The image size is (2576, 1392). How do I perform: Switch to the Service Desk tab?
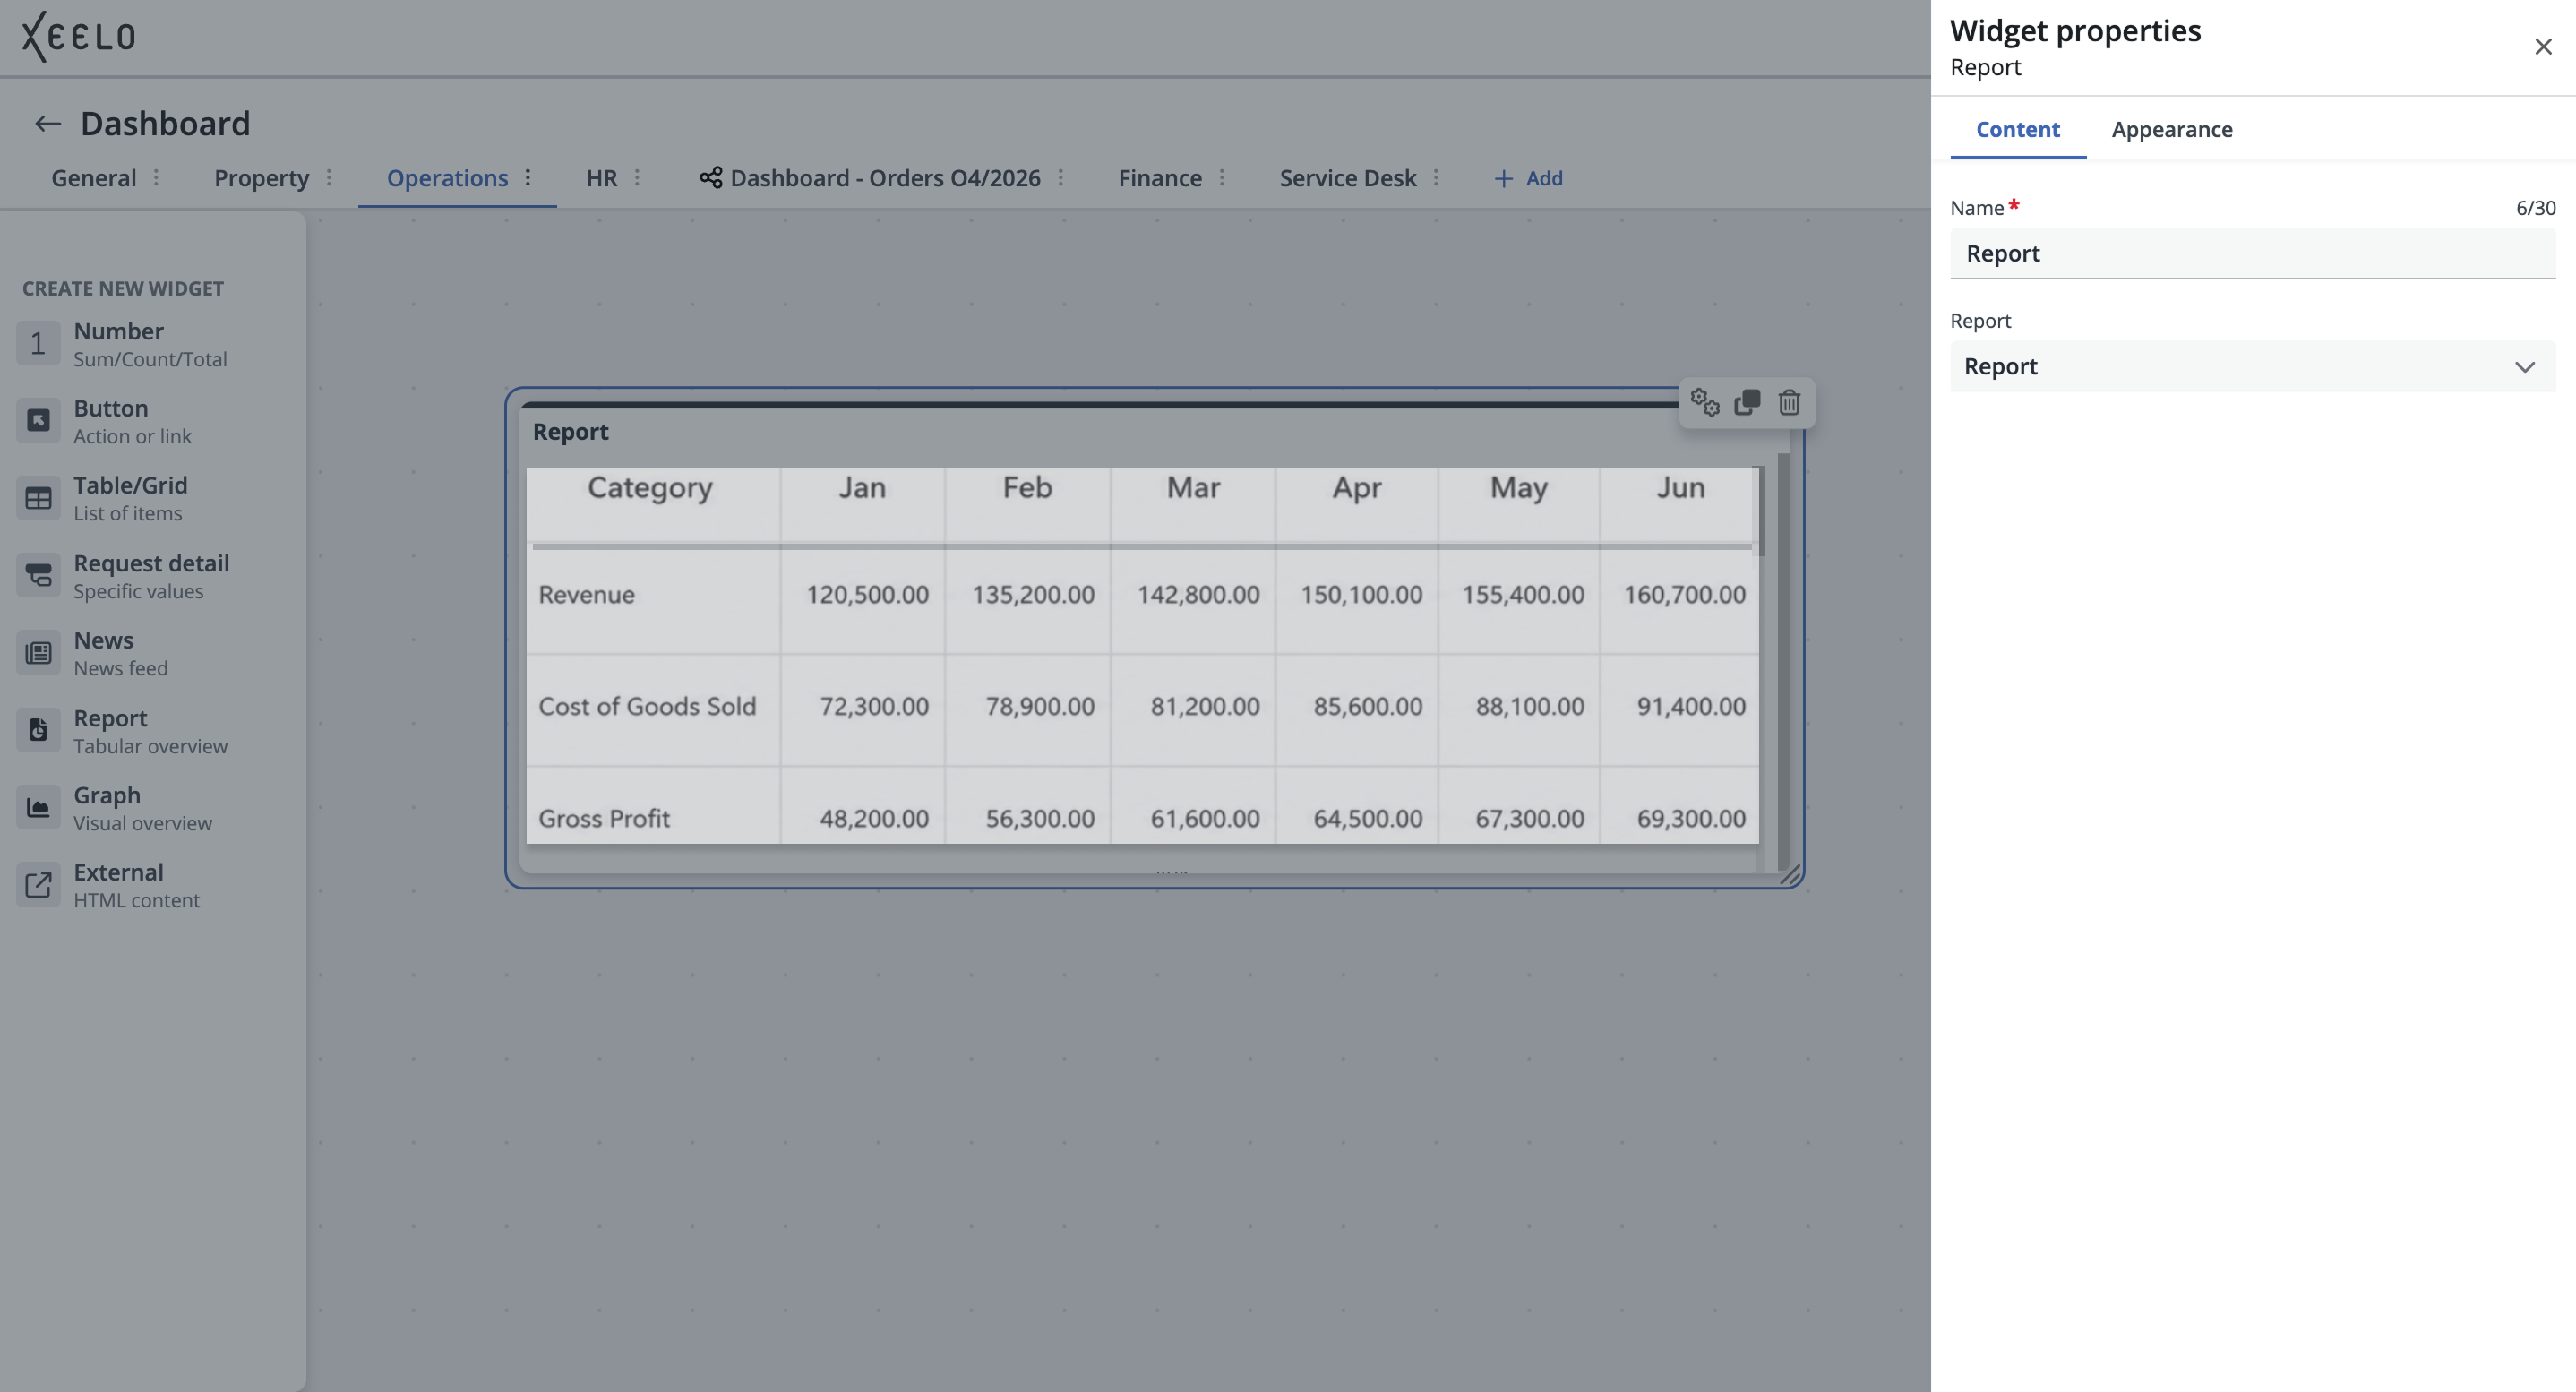point(1347,178)
